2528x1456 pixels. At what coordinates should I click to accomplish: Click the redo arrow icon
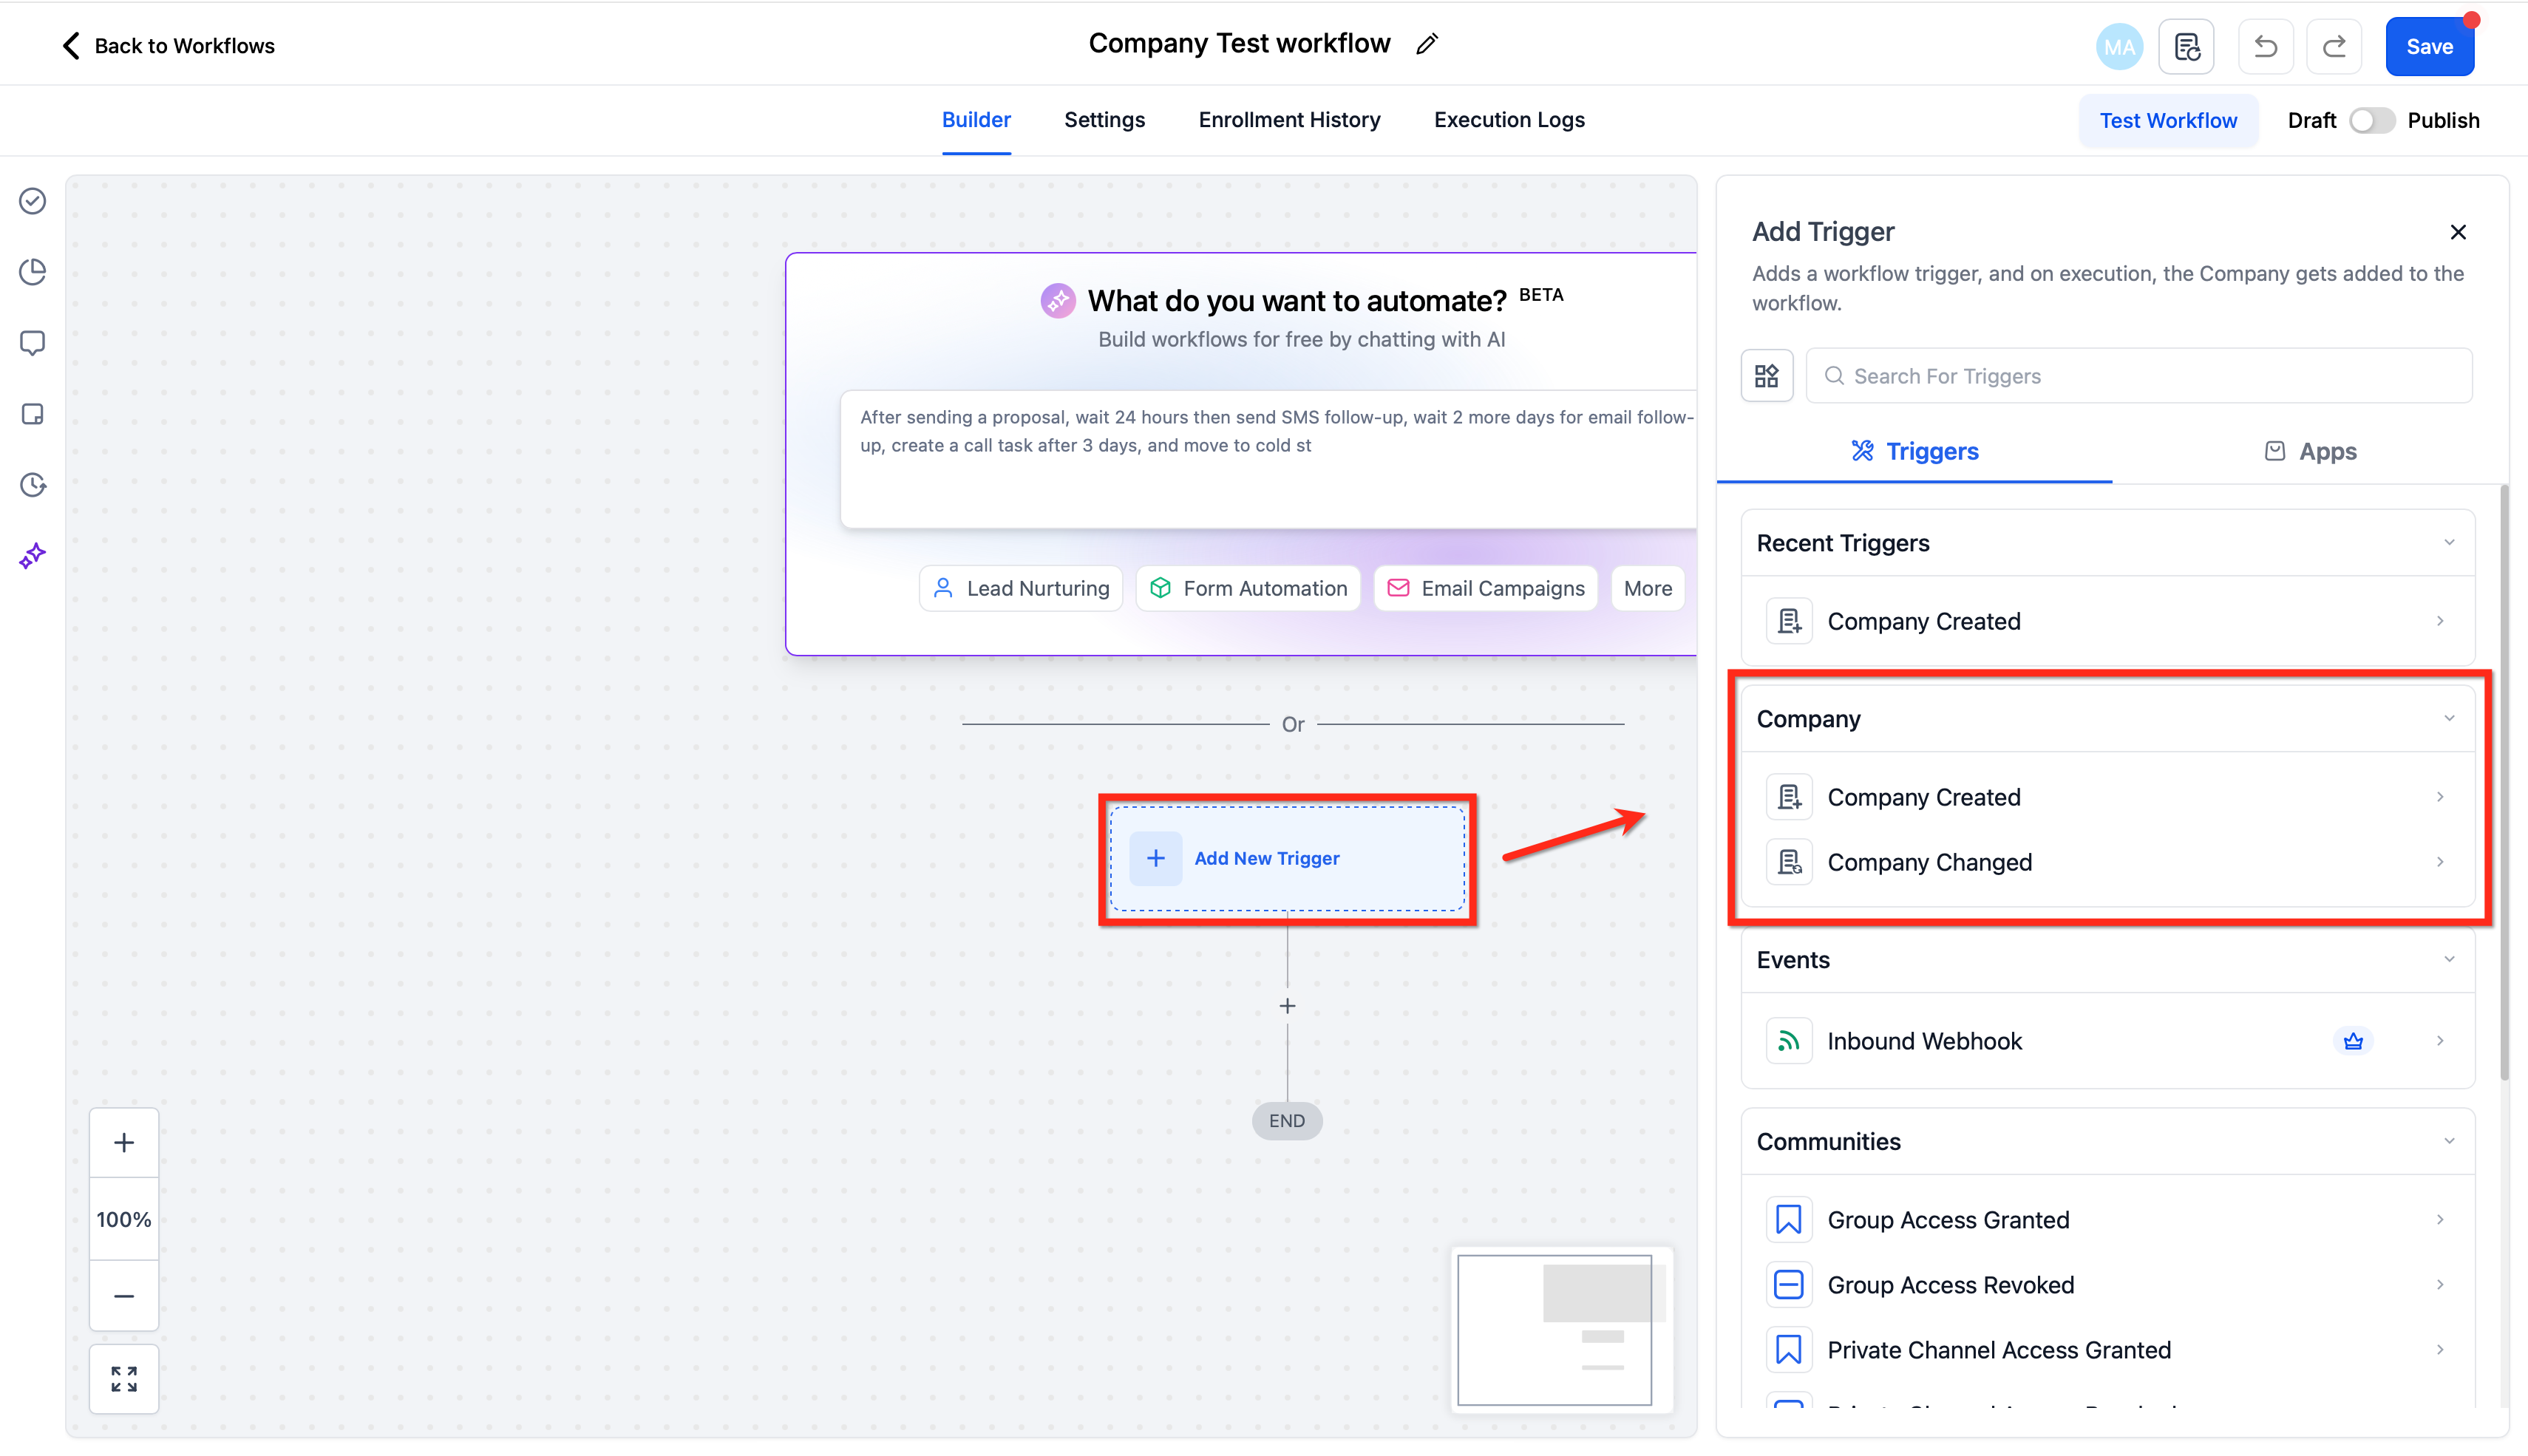pyautogui.click(x=2334, y=46)
